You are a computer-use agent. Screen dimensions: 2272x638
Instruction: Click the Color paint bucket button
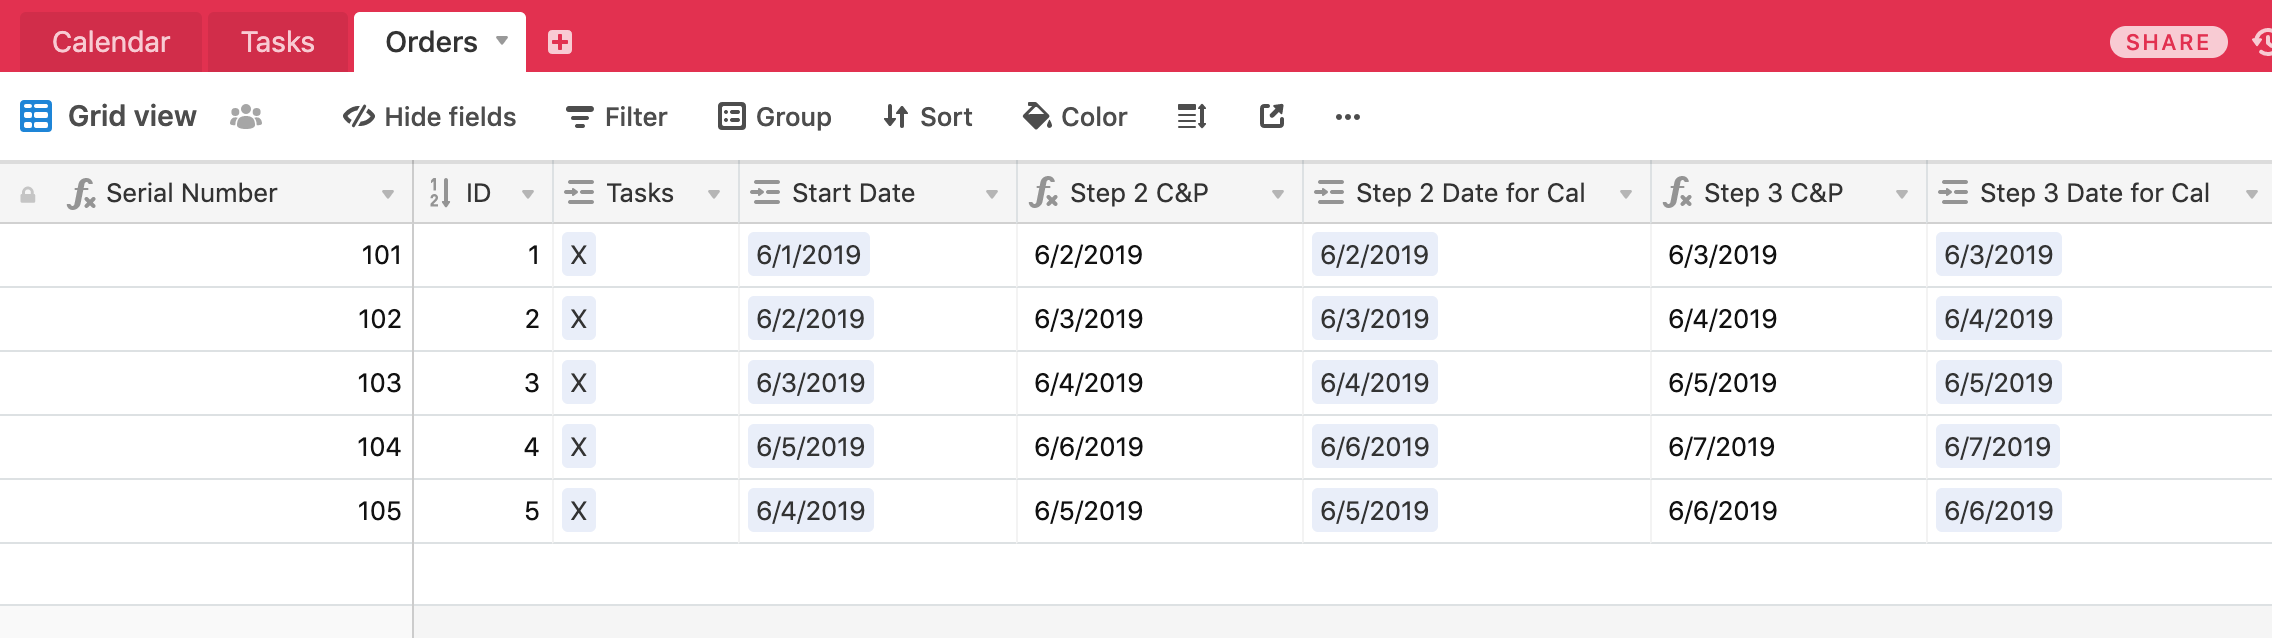click(x=1075, y=117)
